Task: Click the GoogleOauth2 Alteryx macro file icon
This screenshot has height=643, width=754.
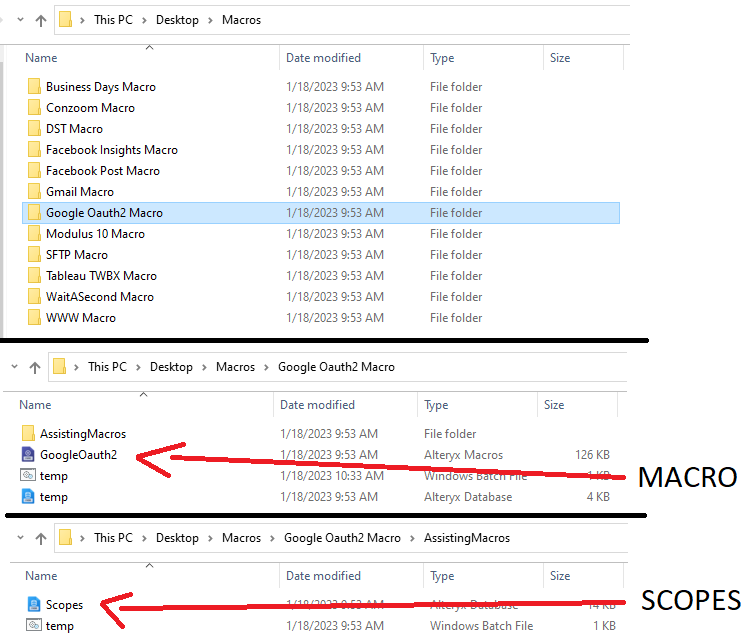Action: tap(28, 454)
